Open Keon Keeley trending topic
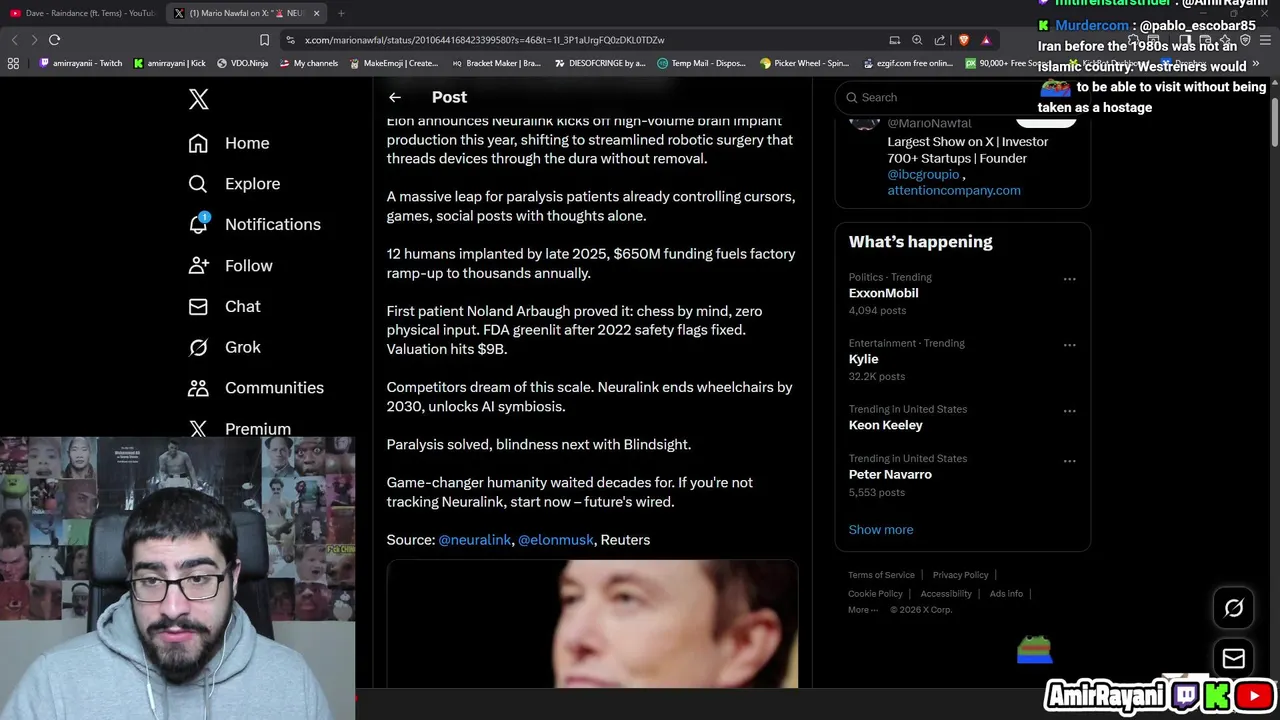1280x720 pixels. 885,425
